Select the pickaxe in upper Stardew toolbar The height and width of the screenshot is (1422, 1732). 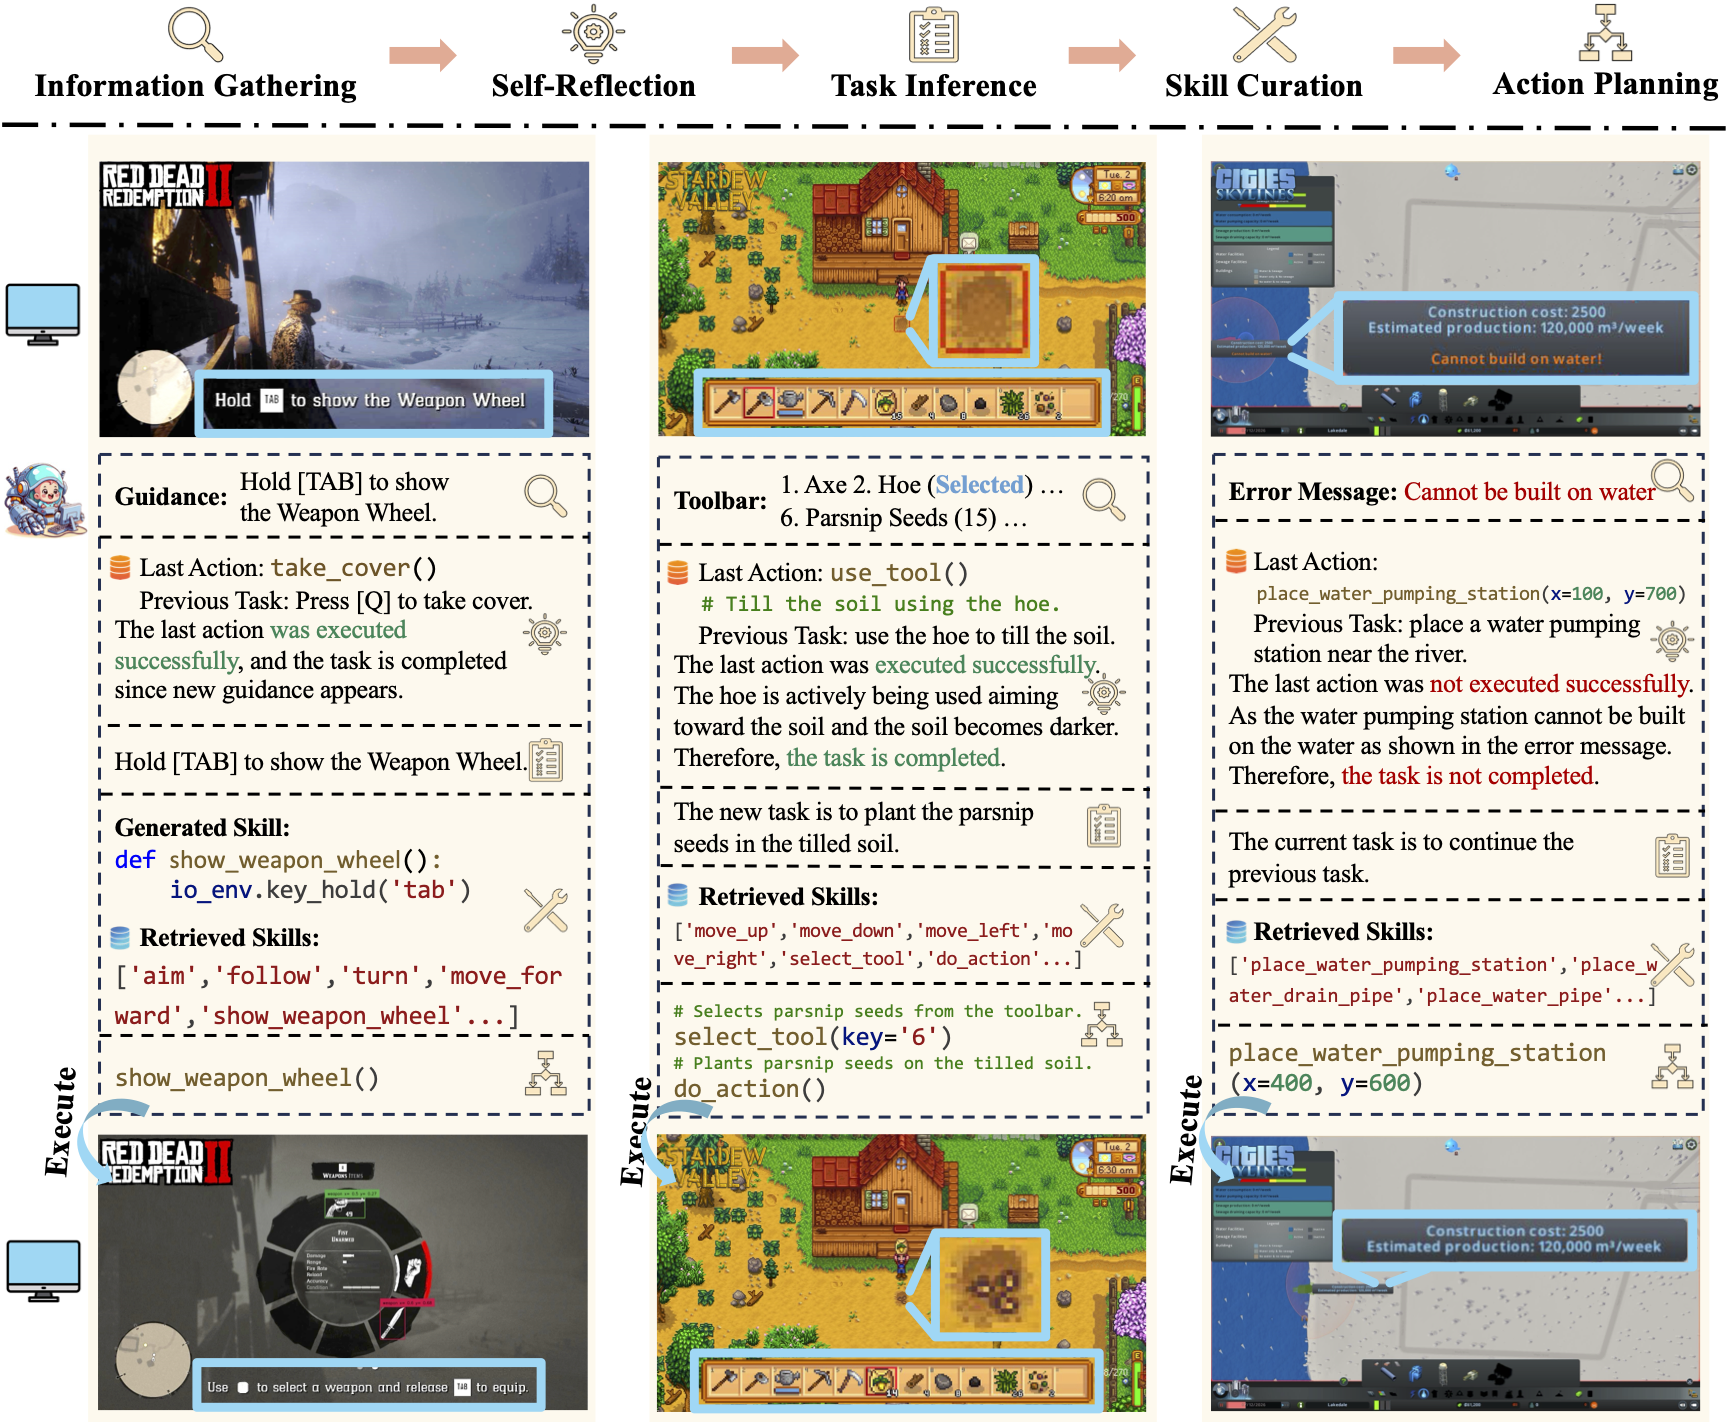pyautogui.click(x=823, y=402)
